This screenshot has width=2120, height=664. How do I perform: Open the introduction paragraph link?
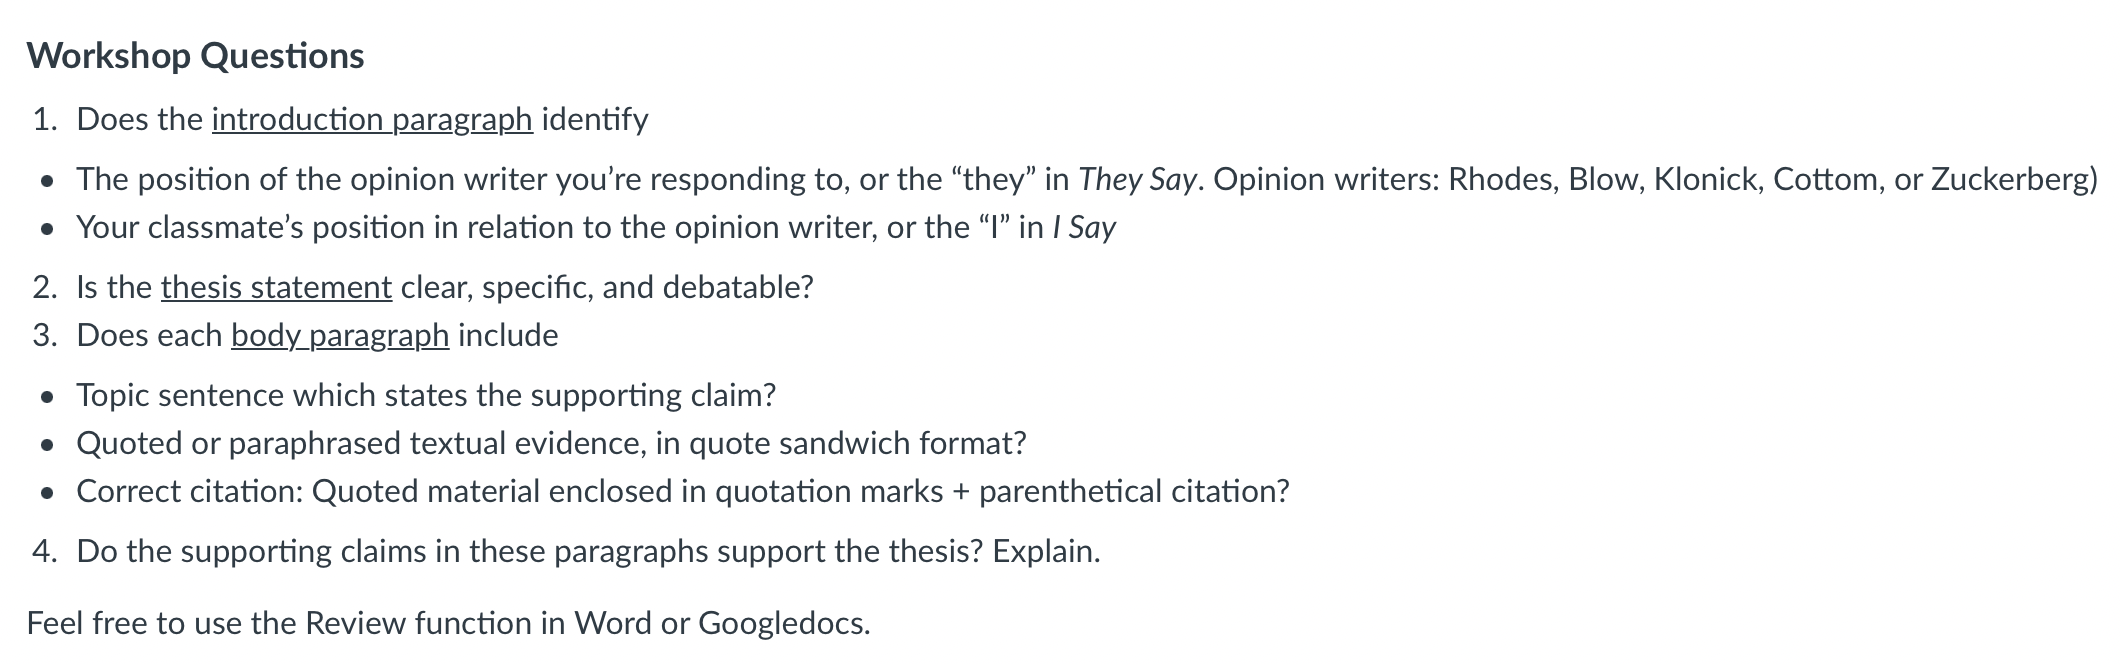point(372,120)
